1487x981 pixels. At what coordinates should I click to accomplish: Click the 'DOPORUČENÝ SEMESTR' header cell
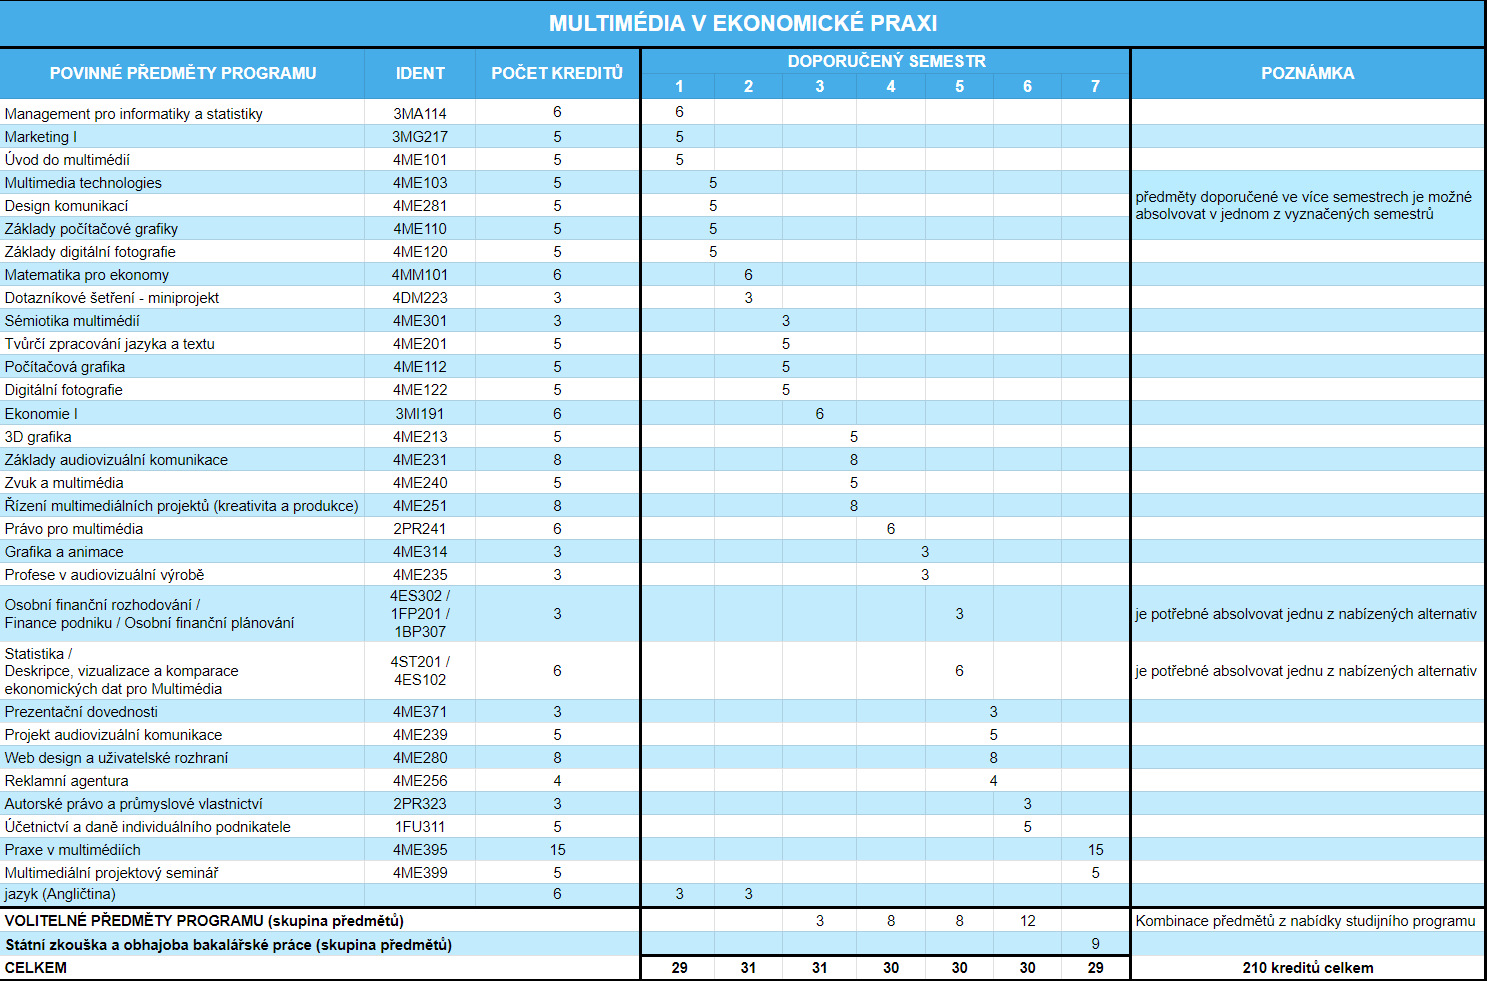tap(886, 61)
